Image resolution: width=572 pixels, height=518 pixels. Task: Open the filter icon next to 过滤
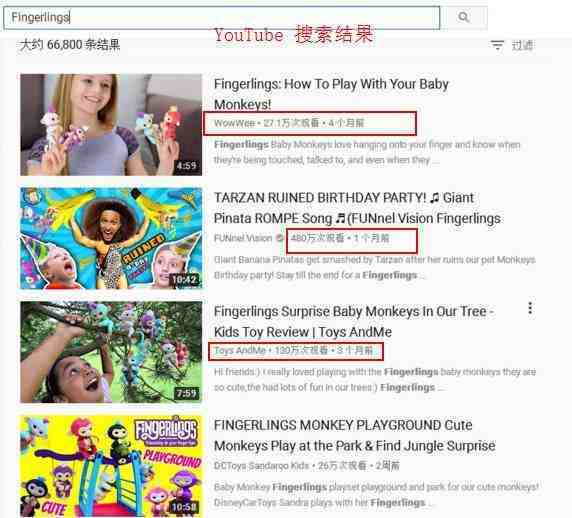point(497,45)
